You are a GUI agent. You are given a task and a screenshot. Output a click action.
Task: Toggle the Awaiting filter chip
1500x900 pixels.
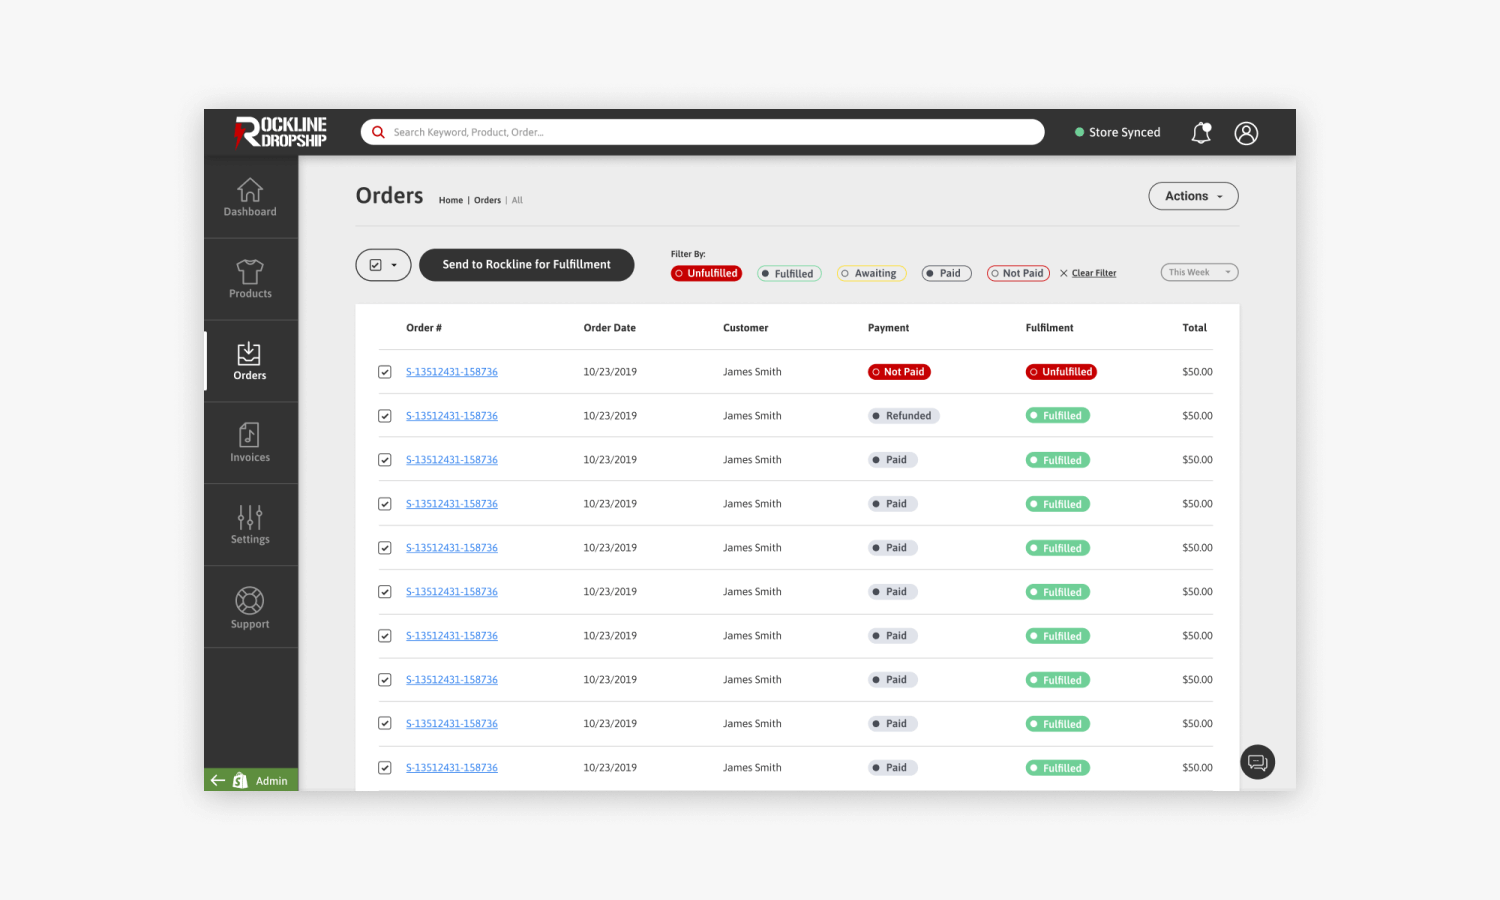tap(871, 273)
